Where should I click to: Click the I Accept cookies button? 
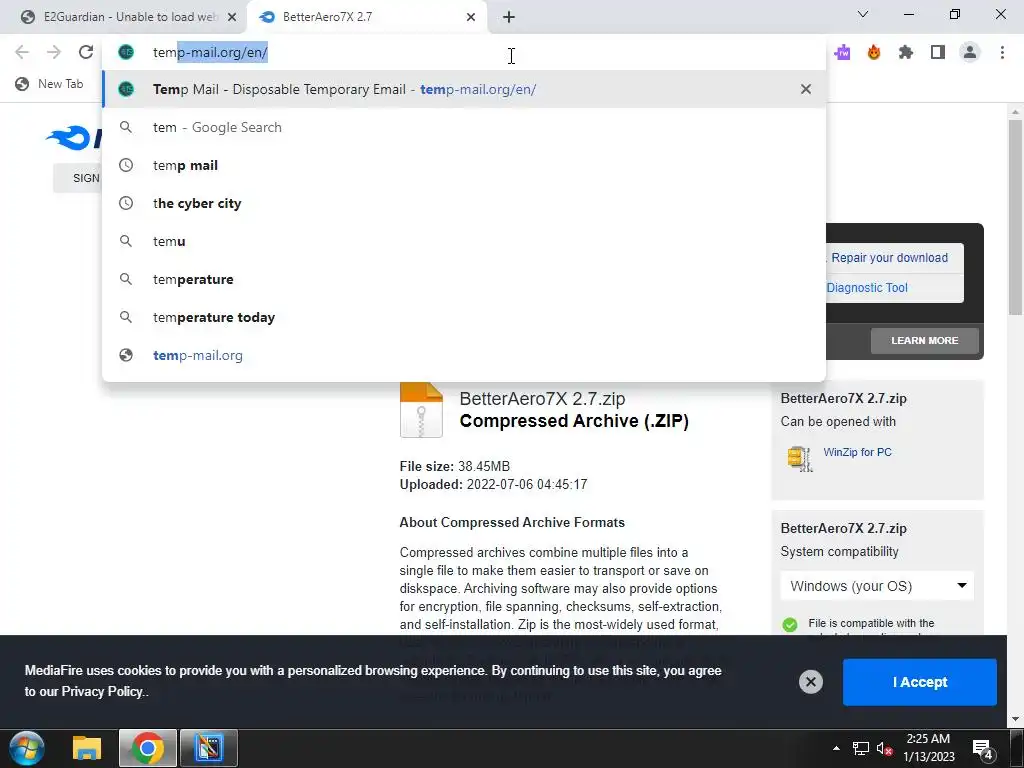920,682
